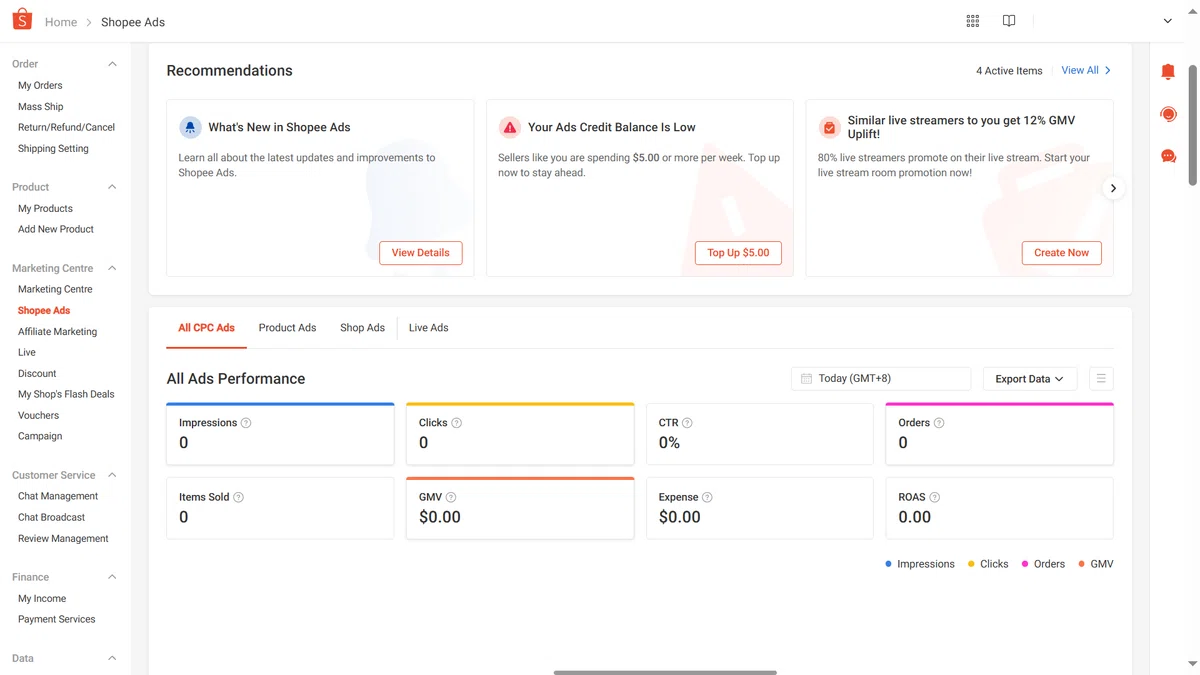Switch to Live Ads tab
Screen dimensions: 1200x675
[428, 328]
